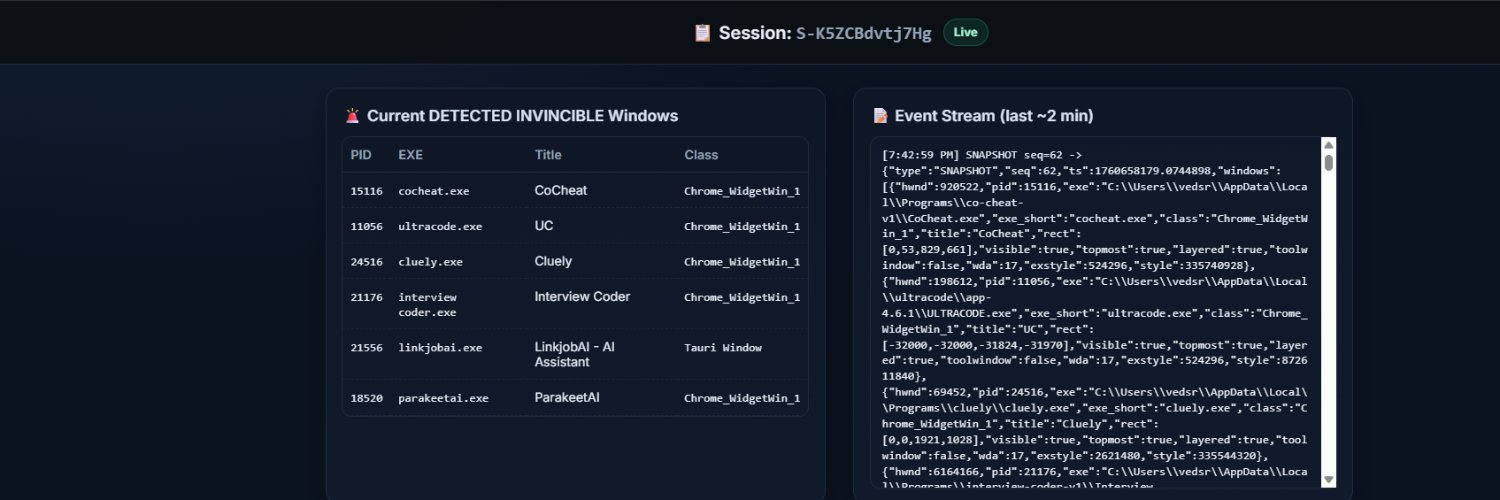Click the PID column header
Screen dimensions: 1500x500
pos(360,155)
